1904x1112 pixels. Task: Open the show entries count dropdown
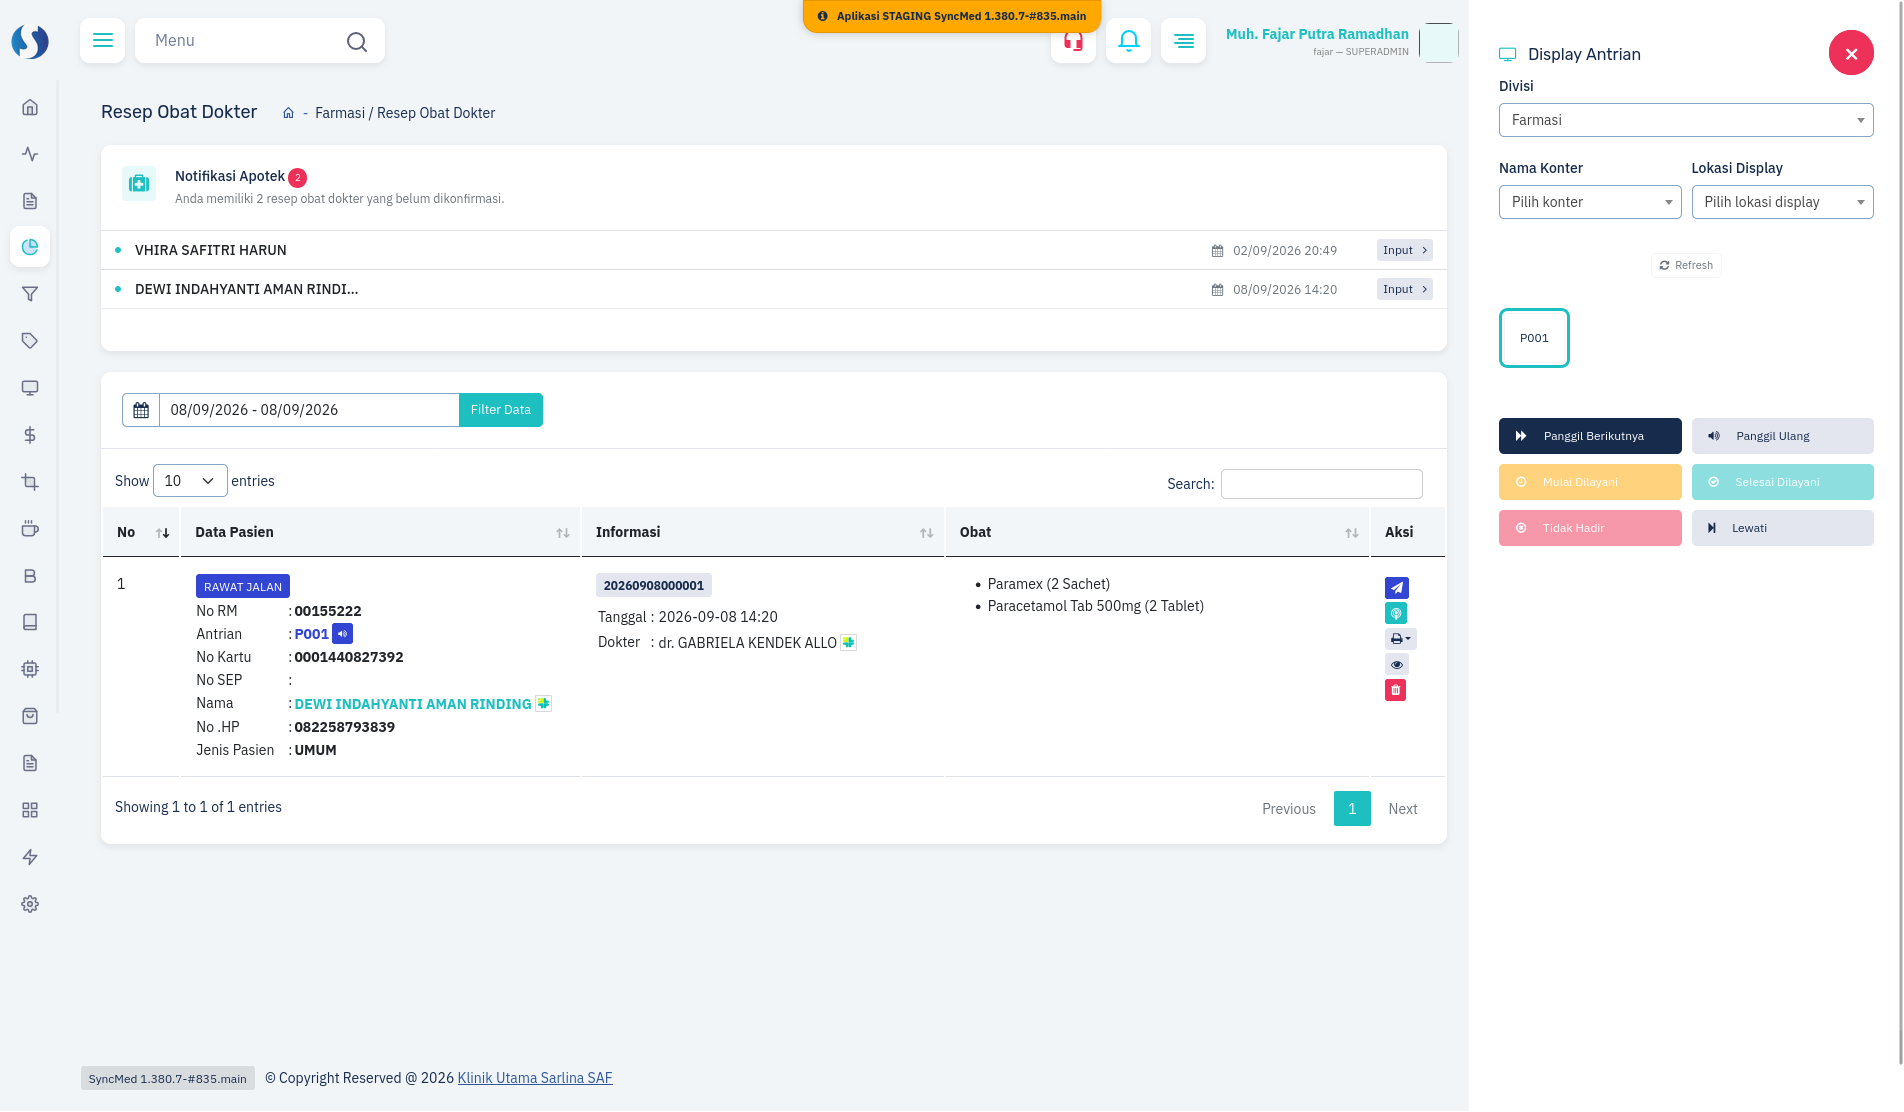pyautogui.click(x=190, y=481)
